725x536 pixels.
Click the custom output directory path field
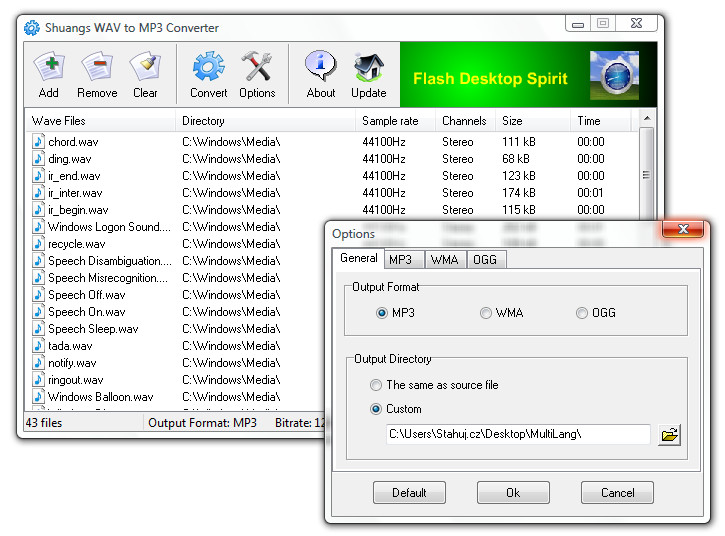pyautogui.click(x=518, y=434)
